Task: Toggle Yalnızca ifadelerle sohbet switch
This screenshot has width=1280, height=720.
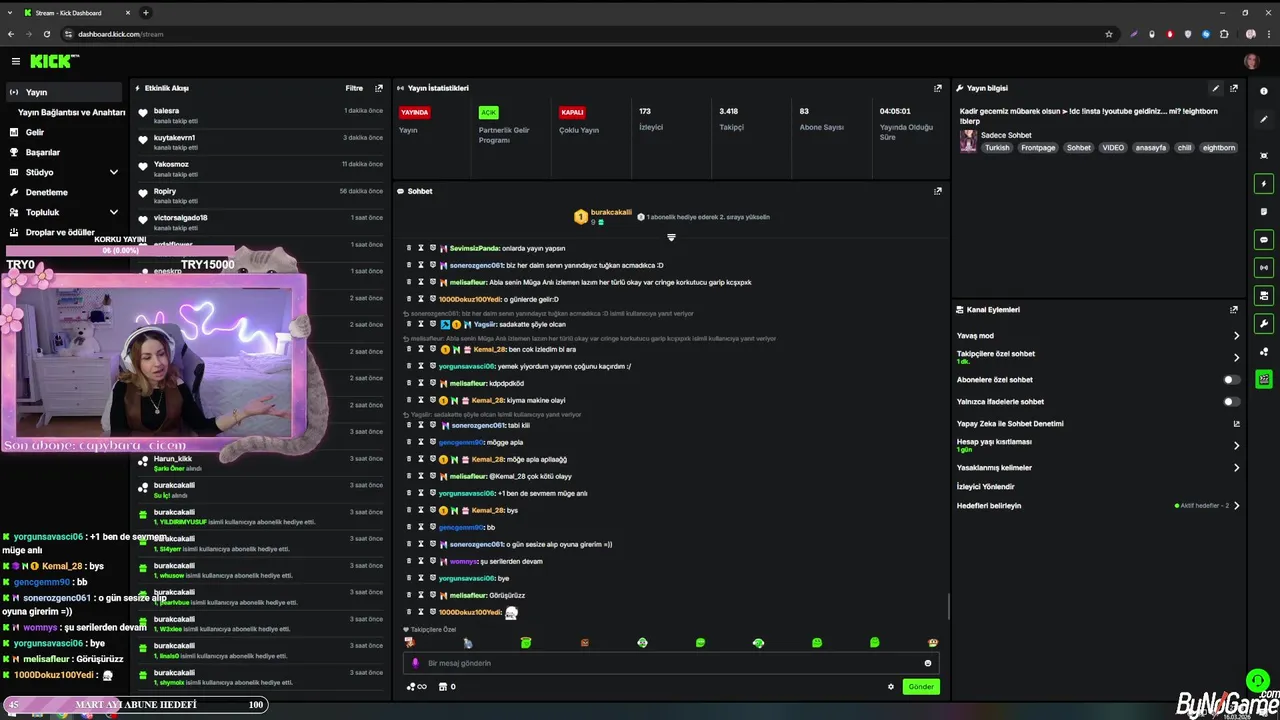Action: (1232, 402)
